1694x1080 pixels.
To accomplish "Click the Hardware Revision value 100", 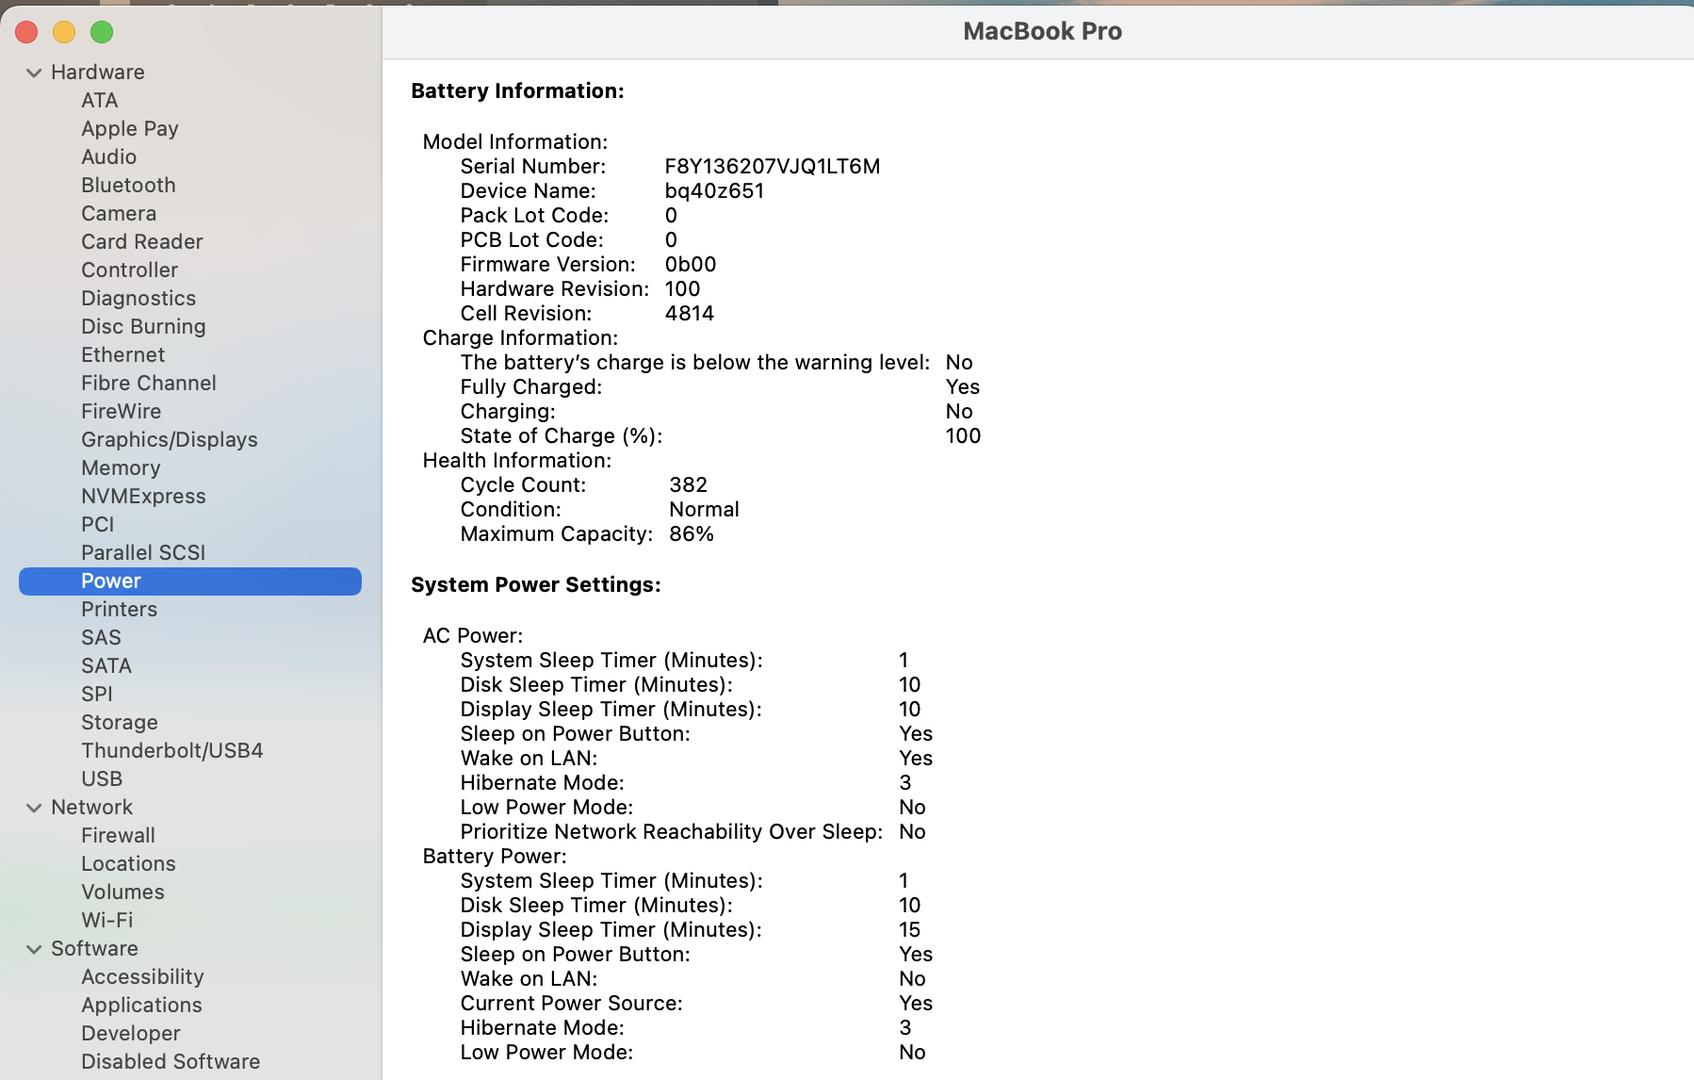I will [x=682, y=289].
